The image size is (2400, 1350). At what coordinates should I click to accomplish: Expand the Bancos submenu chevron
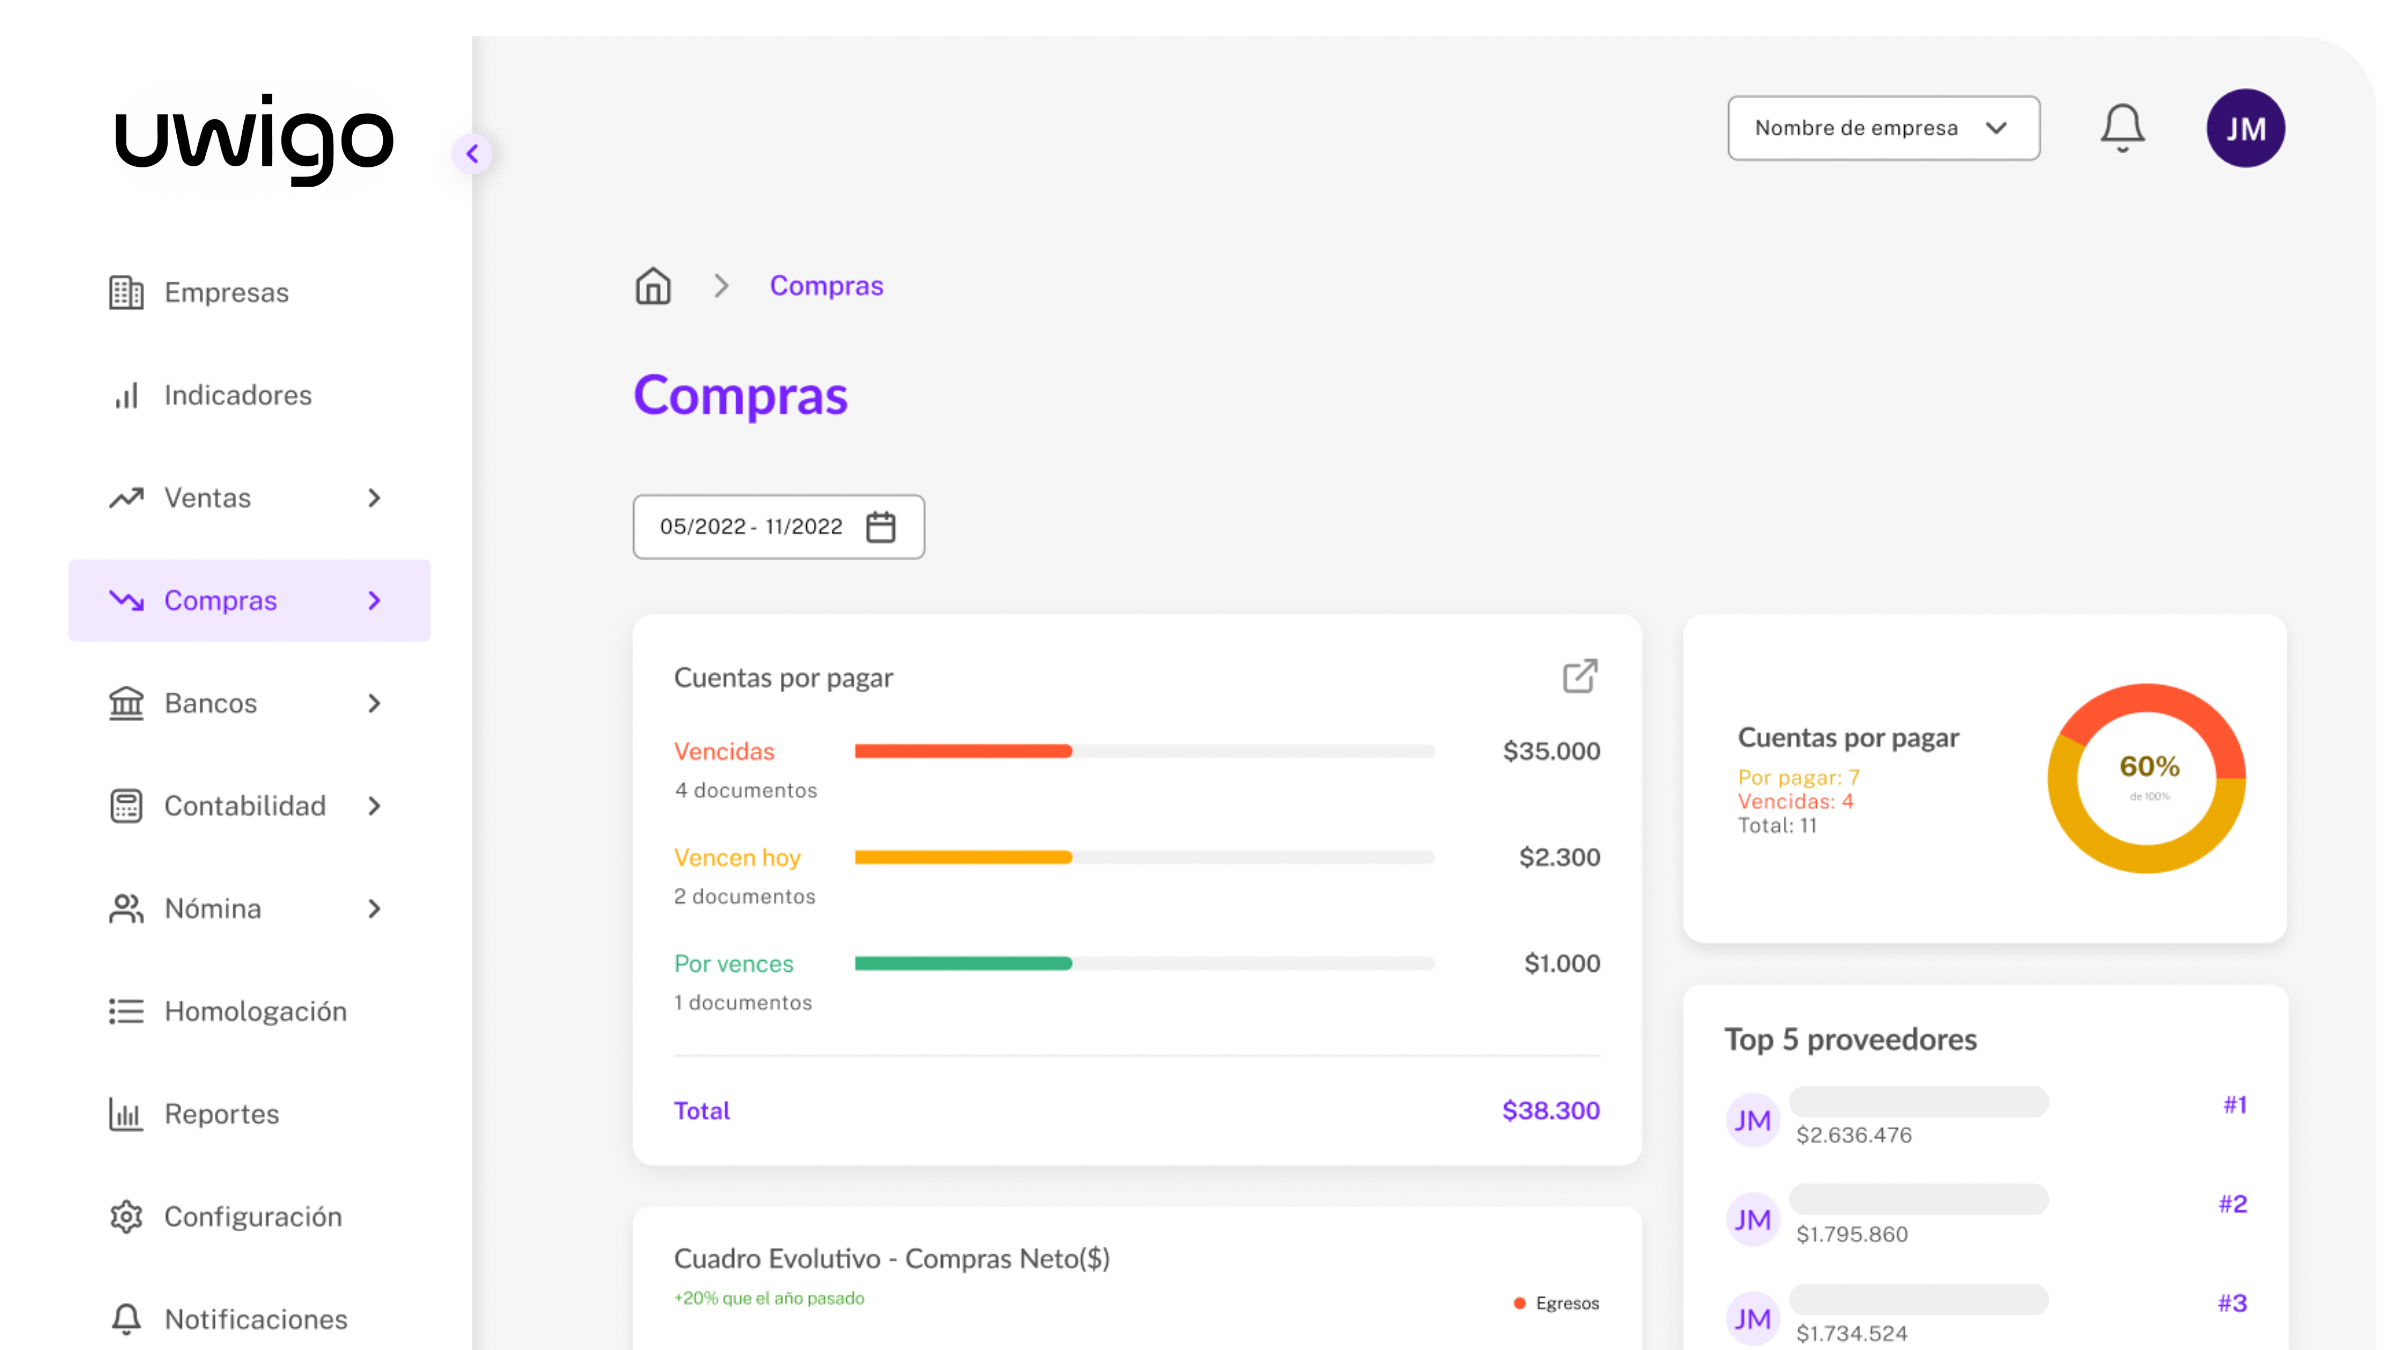click(374, 704)
